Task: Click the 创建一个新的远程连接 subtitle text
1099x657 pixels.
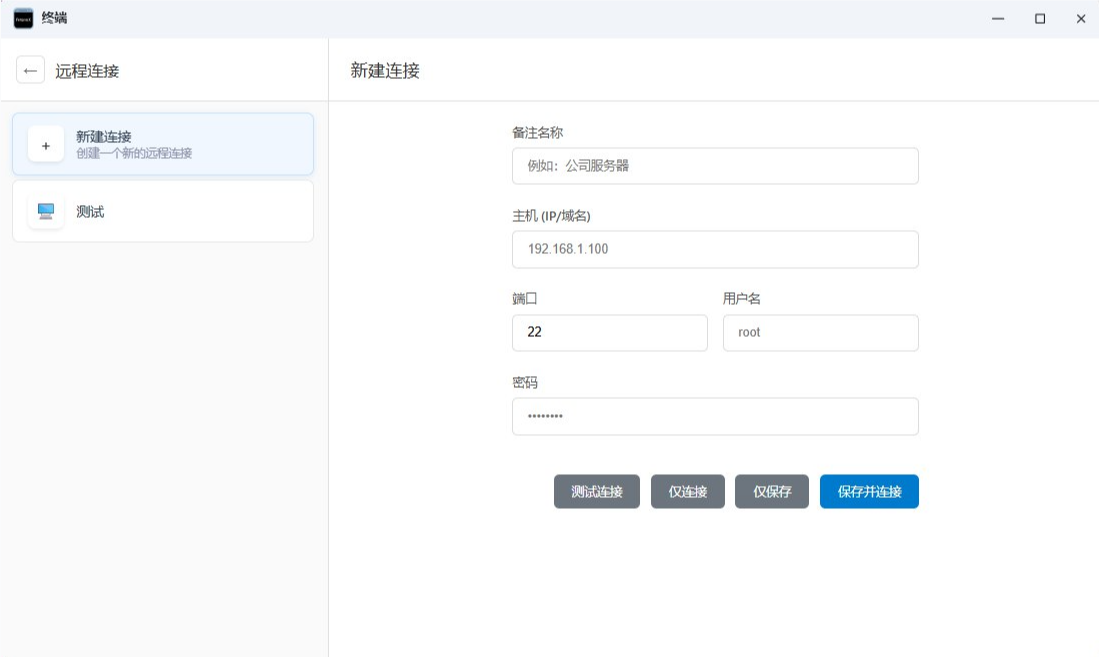Action: coord(134,154)
